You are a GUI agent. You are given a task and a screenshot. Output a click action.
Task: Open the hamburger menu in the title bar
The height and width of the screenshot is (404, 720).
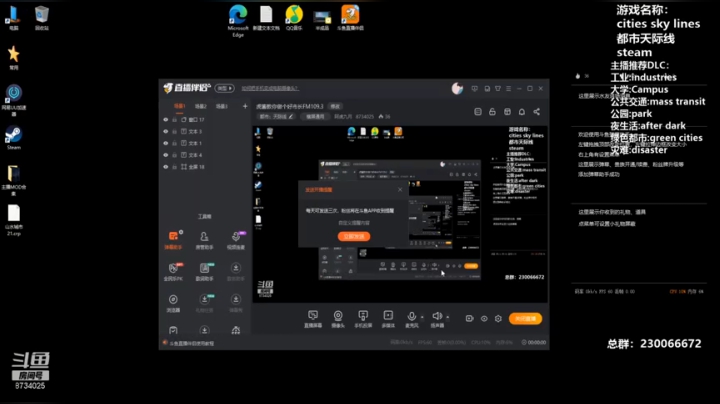(508, 89)
